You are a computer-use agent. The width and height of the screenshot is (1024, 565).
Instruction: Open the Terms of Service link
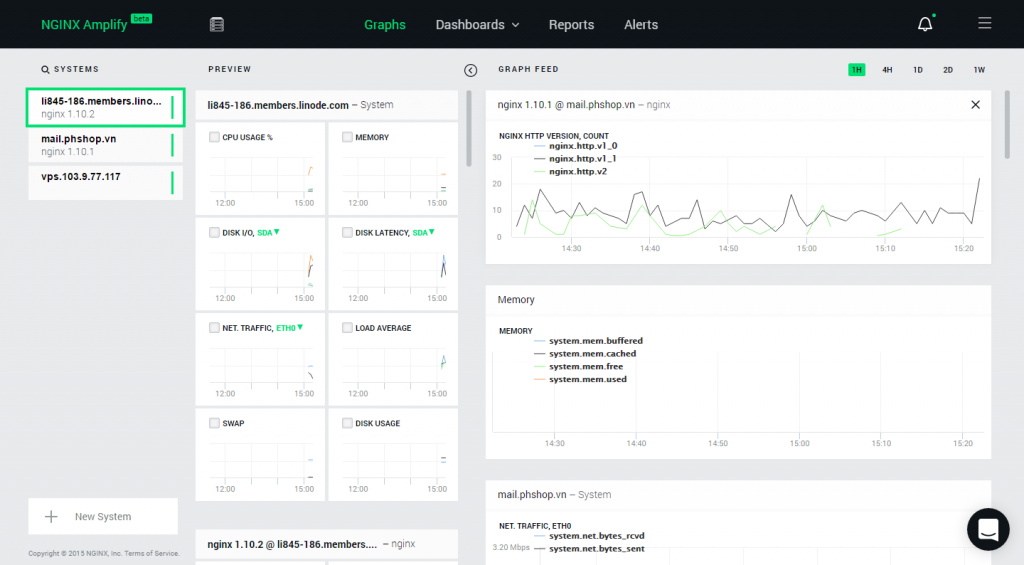pos(152,553)
